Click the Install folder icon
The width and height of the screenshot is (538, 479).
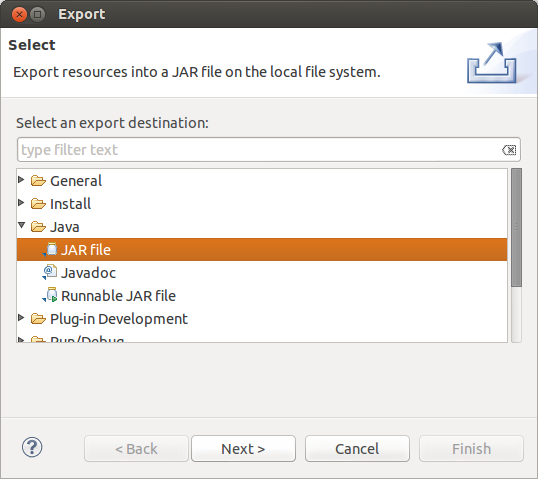[38, 204]
